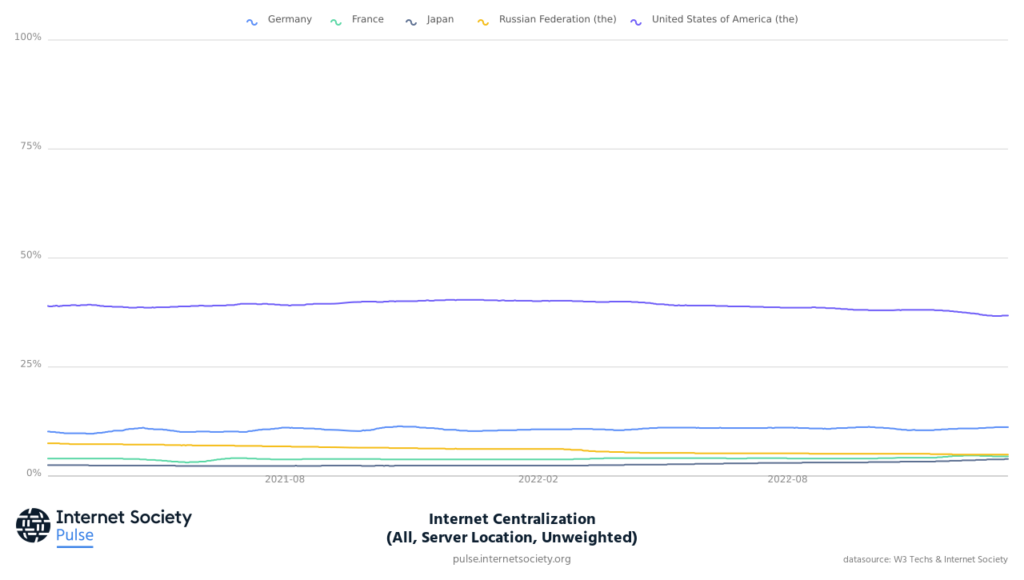Click the Internet Centralization chart title

512,519
